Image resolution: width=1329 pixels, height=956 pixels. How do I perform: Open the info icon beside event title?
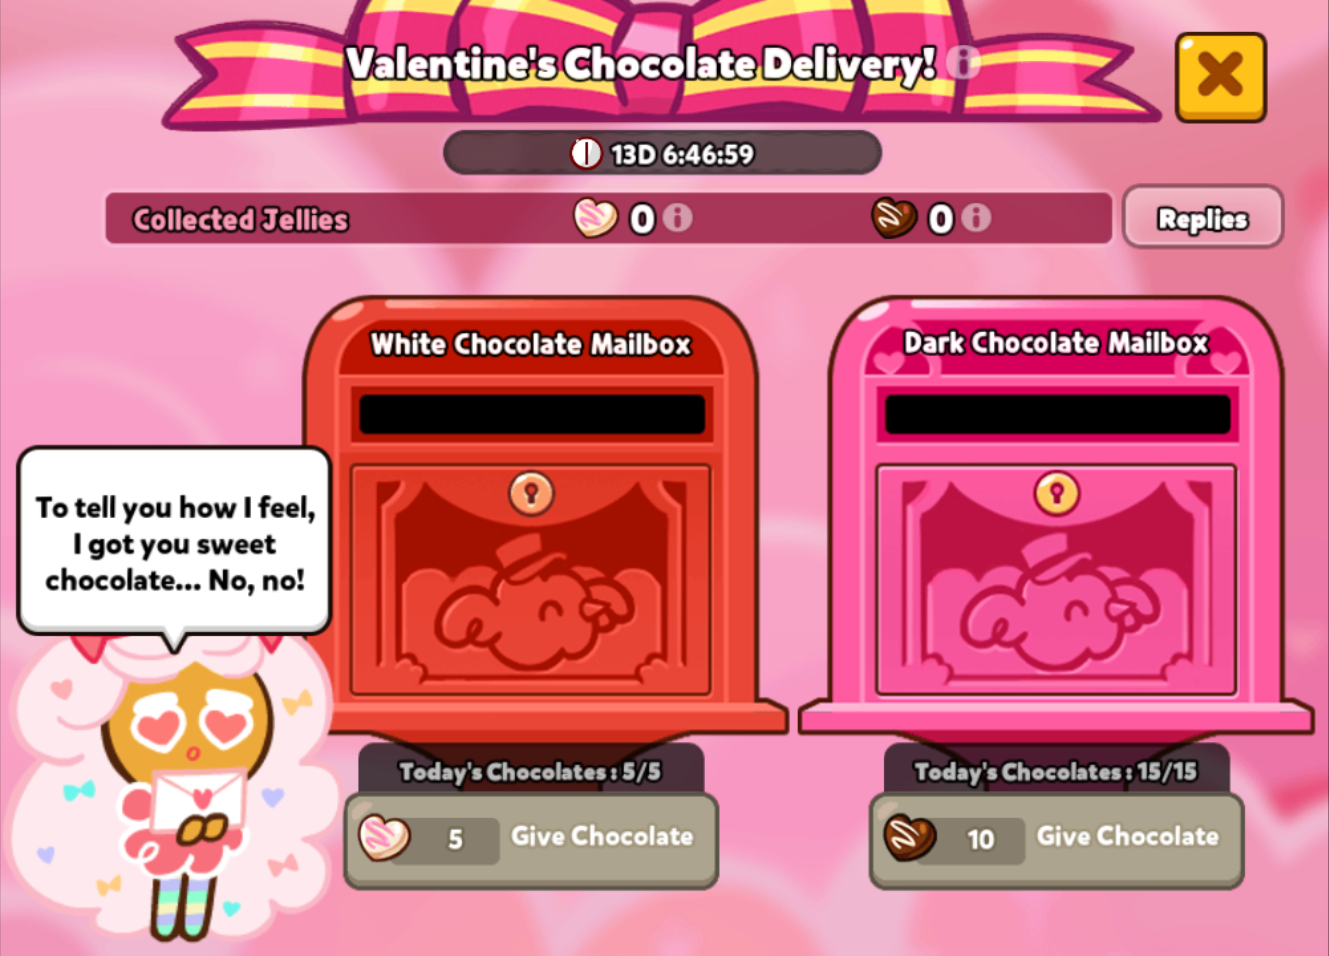tap(962, 62)
